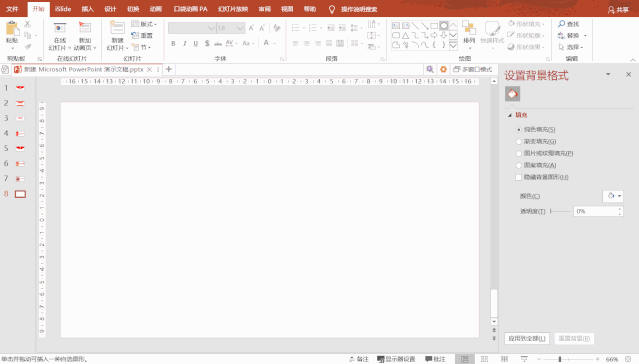
Task: Click the New Slide (新建幻灯片) icon
Action: tap(117, 28)
